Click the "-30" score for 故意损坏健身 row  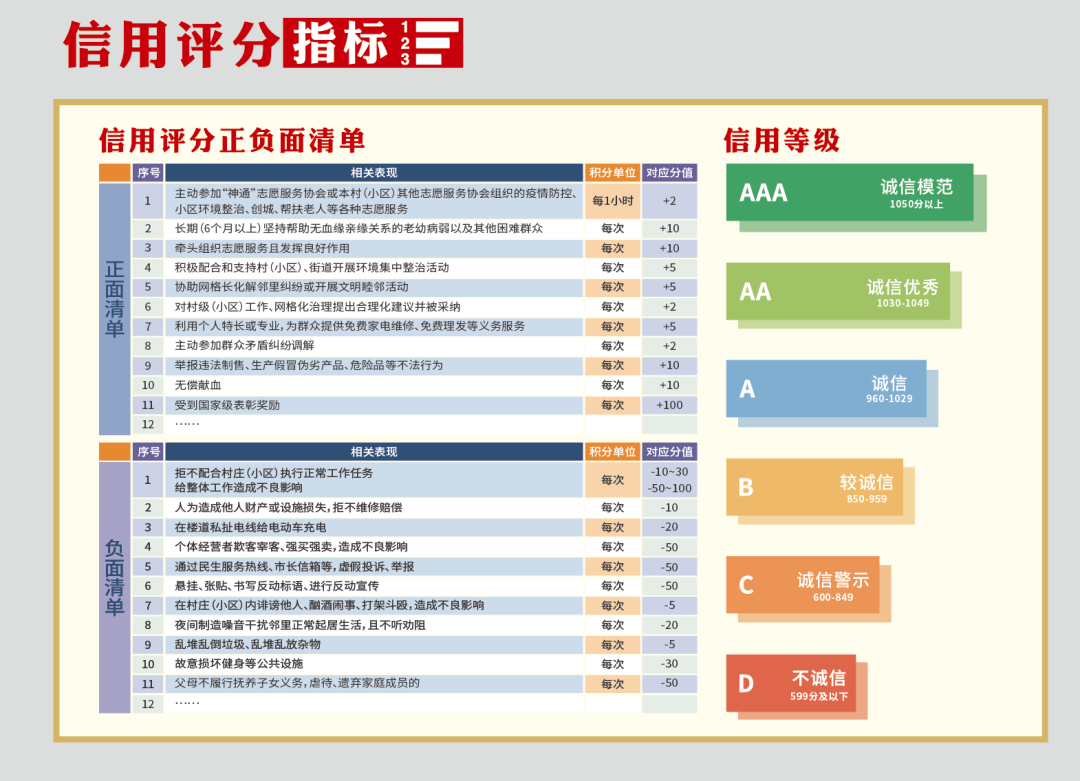tap(669, 664)
